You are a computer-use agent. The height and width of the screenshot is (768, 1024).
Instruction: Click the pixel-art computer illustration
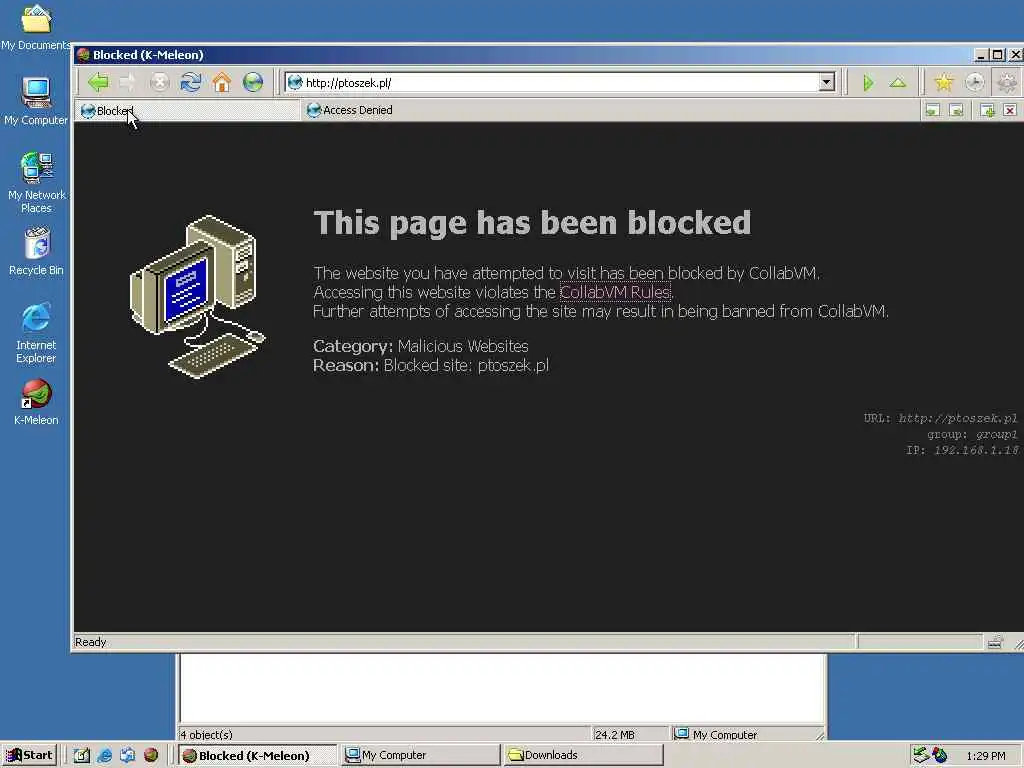point(198,296)
